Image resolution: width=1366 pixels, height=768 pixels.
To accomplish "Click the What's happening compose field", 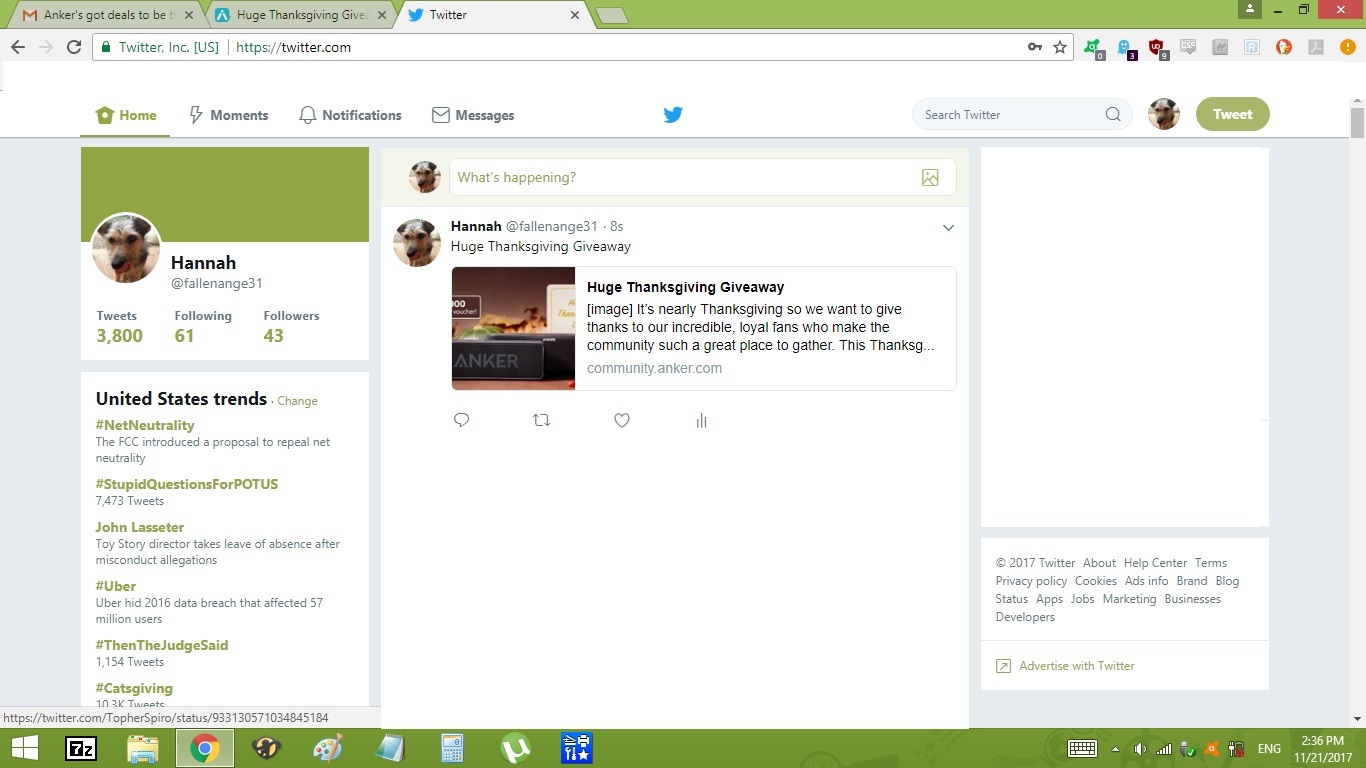I will point(702,178).
